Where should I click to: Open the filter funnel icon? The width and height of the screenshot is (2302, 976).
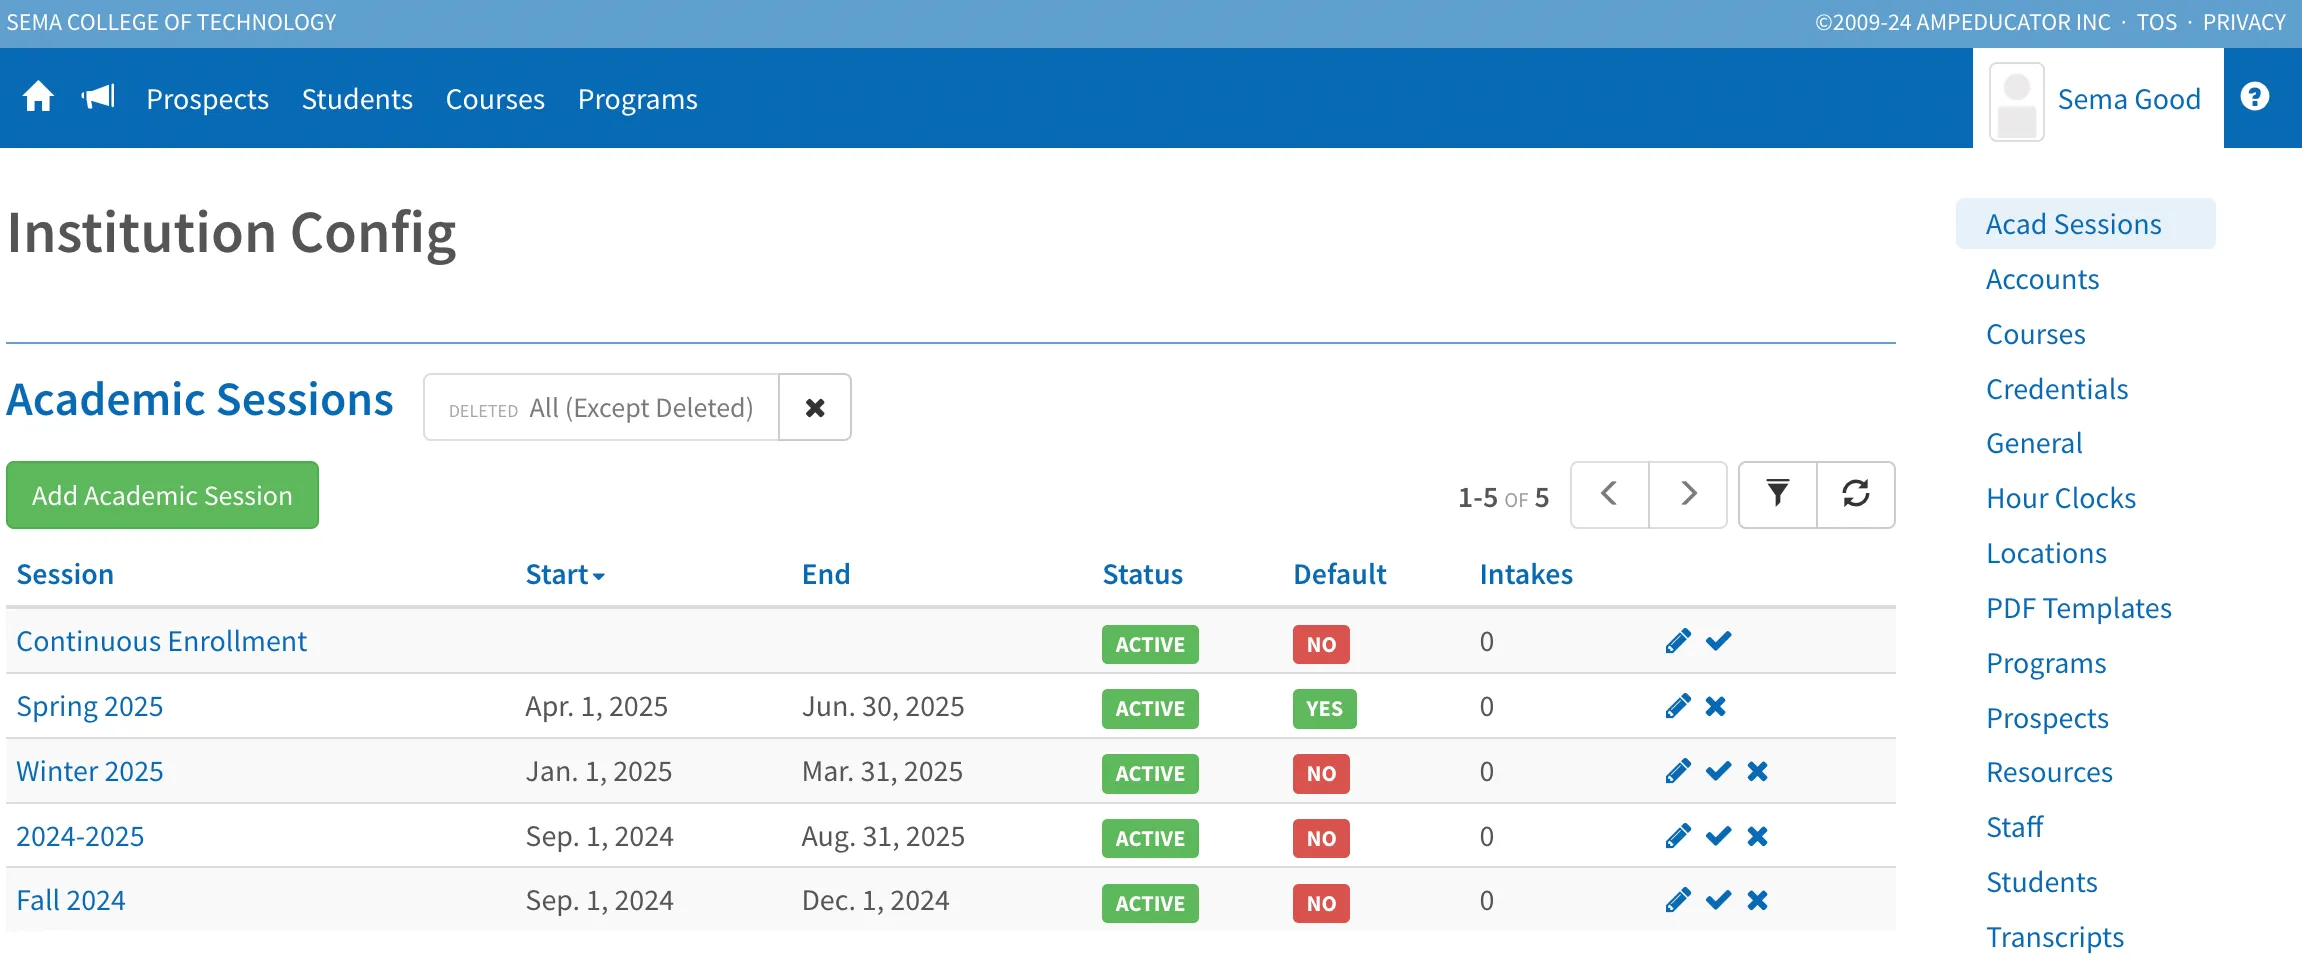coord(1777,494)
